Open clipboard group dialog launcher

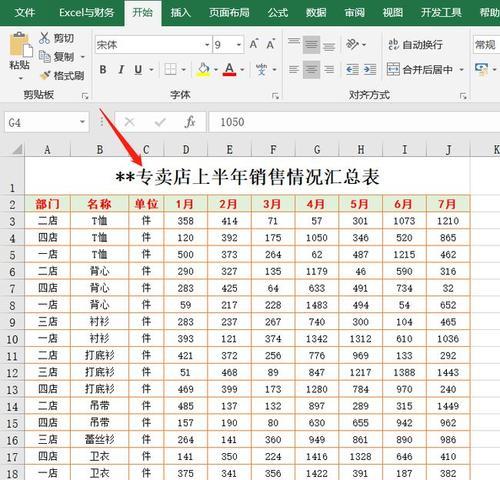[x=85, y=96]
